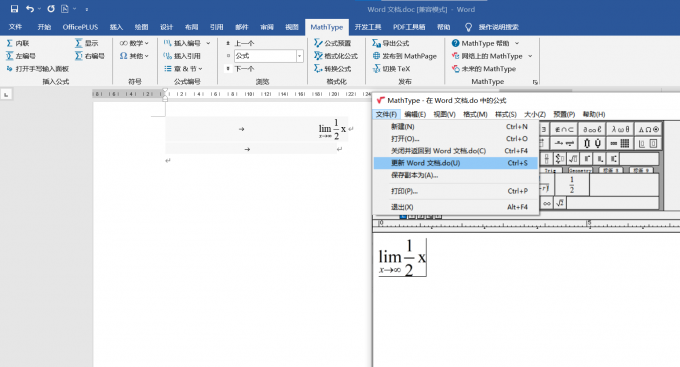Switch to the 开始 ribbon tab
Image resolution: width=680 pixels, height=367 pixels.
click(44, 27)
